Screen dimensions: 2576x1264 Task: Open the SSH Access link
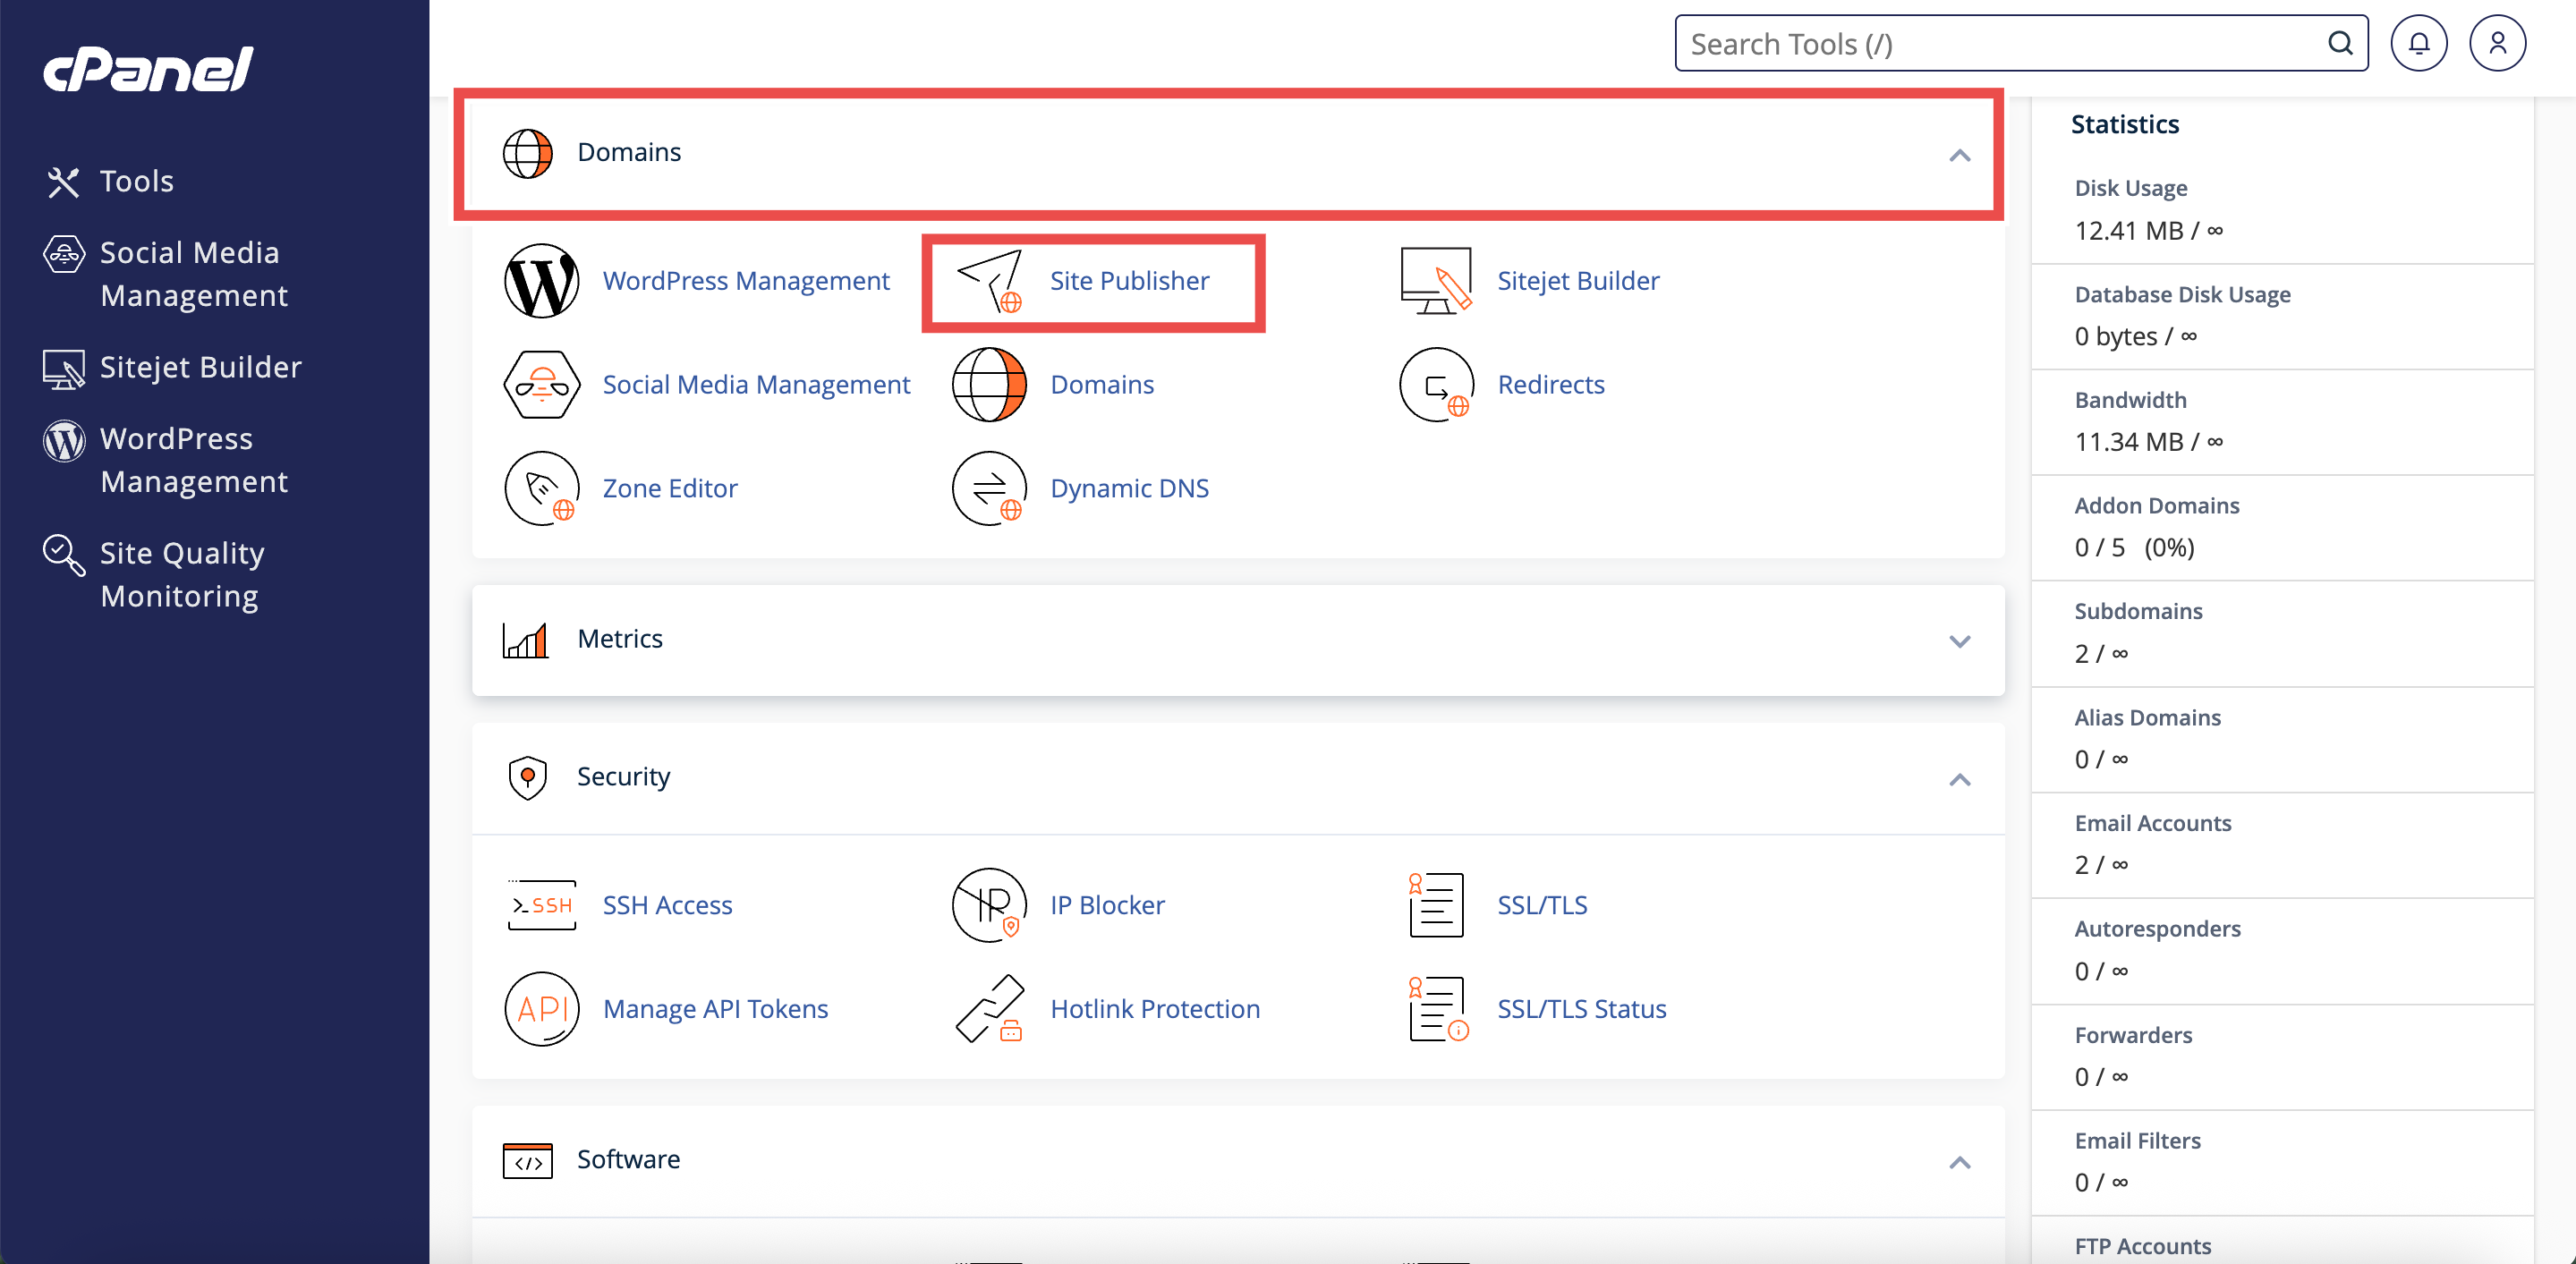coord(667,905)
